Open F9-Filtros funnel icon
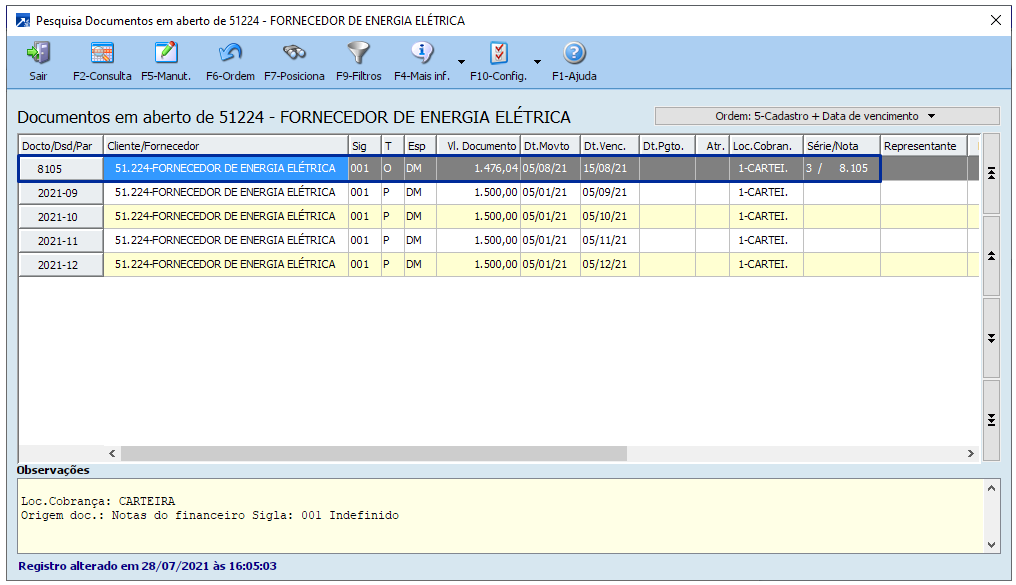1016x585 pixels. click(358, 54)
